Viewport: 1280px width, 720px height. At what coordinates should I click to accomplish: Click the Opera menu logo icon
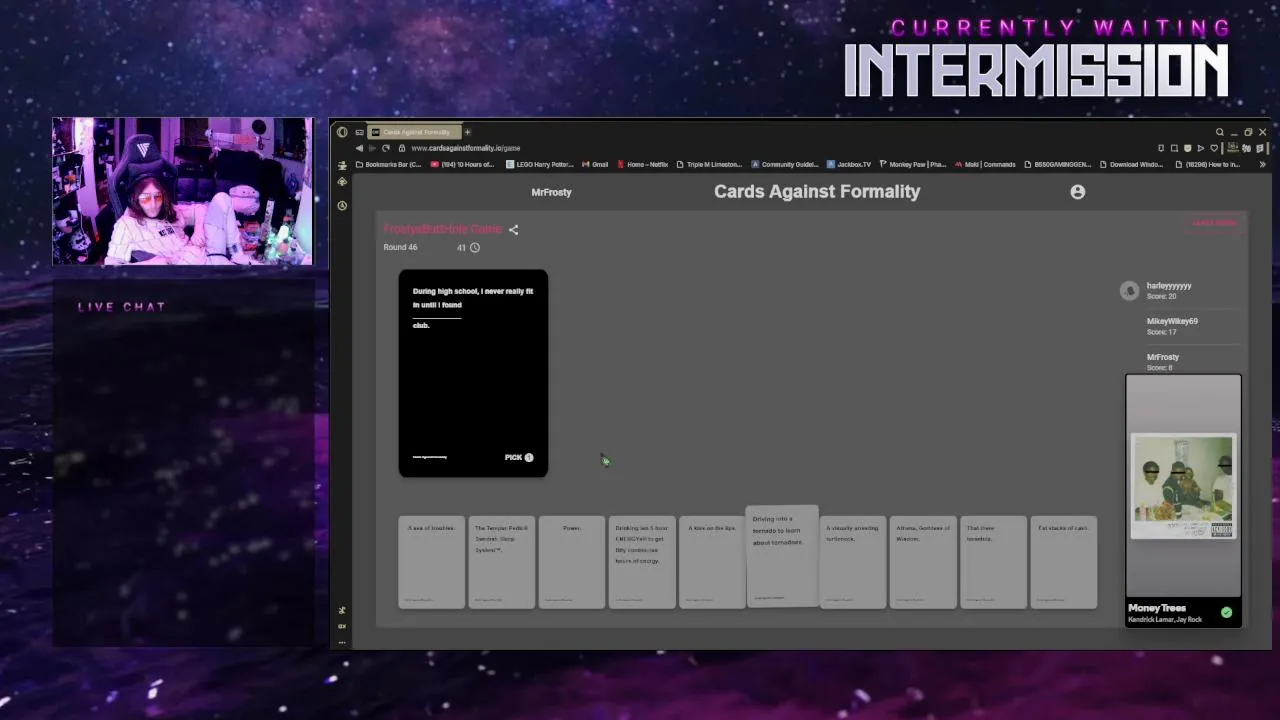pos(342,132)
